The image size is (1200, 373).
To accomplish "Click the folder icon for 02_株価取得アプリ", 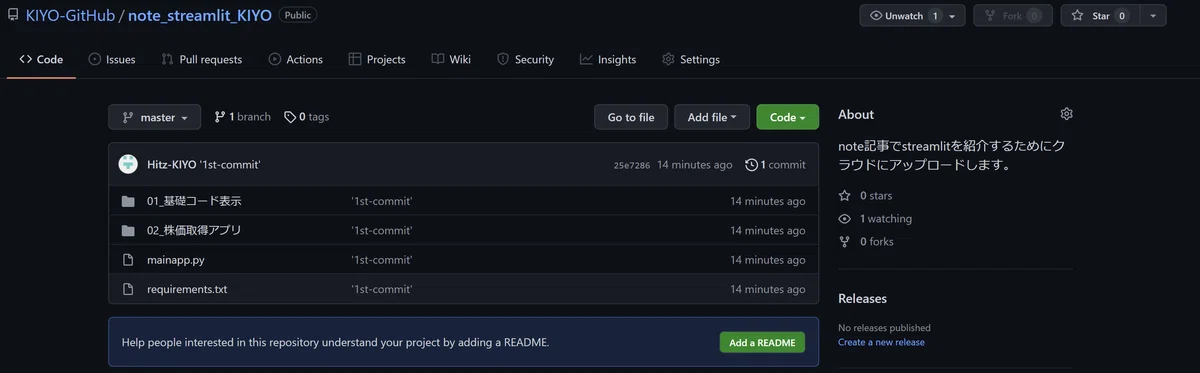I will pyautogui.click(x=128, y=230).
